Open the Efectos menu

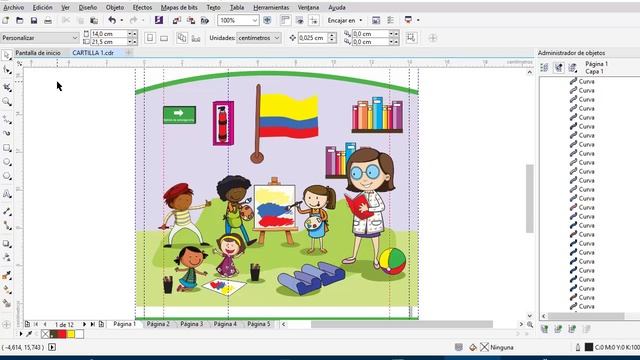point(142,7)
